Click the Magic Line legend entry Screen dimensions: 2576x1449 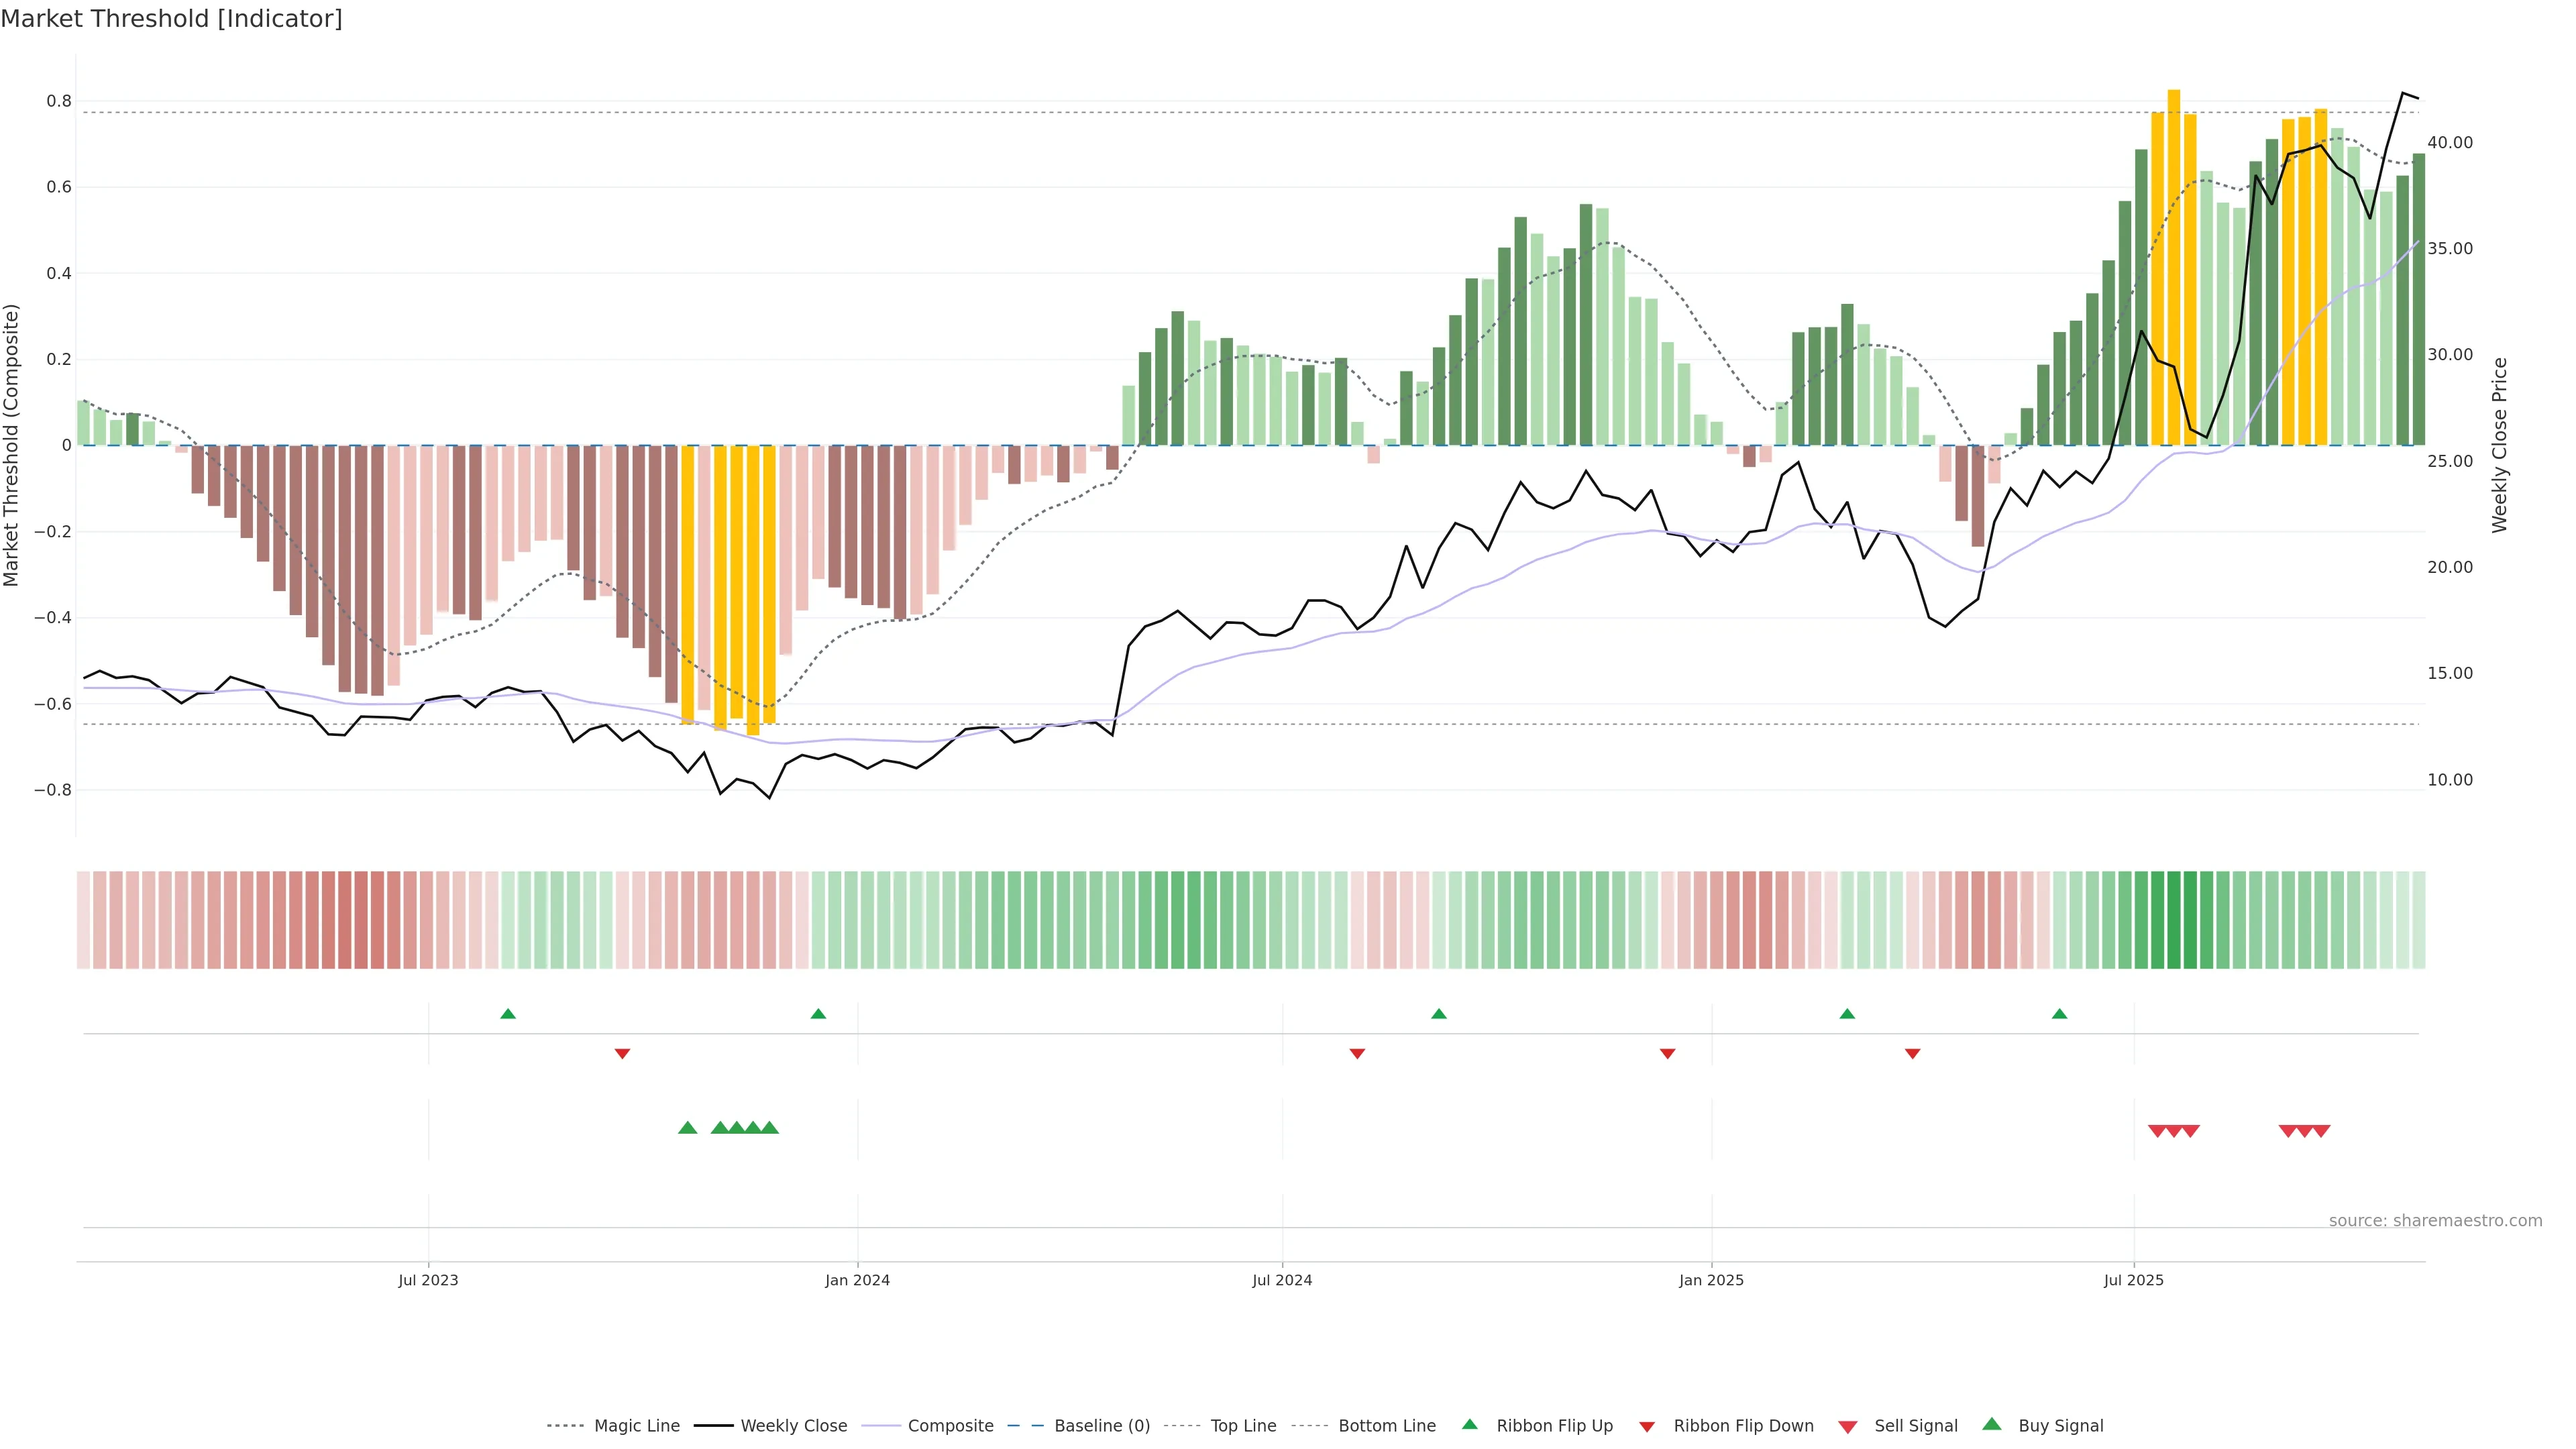[636, 1426]
